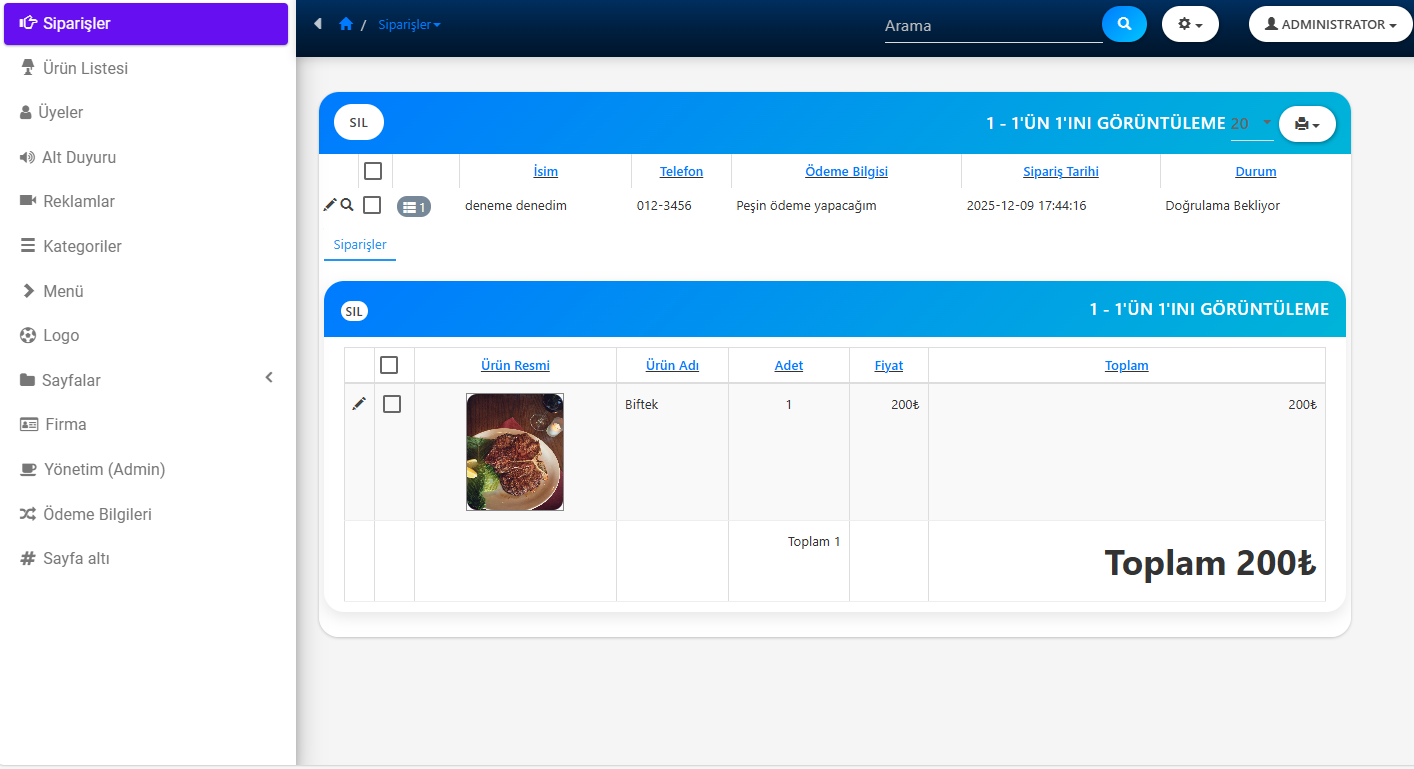
Task: Click the home icon in breadcrumb
Action: click(346, 24)
